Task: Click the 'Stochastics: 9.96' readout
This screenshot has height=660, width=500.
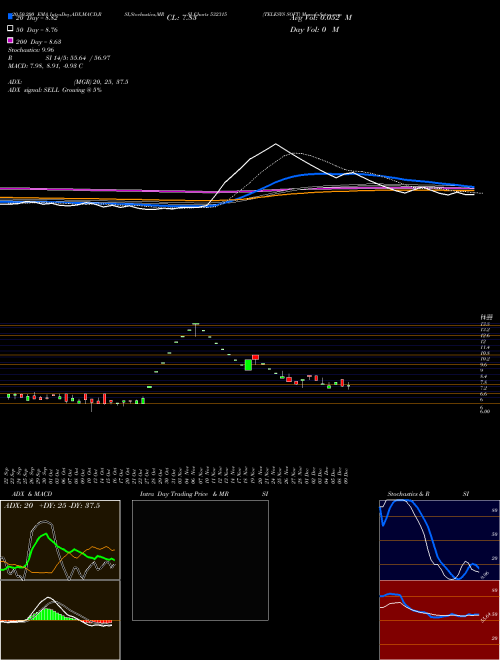Action: [31, 50]
